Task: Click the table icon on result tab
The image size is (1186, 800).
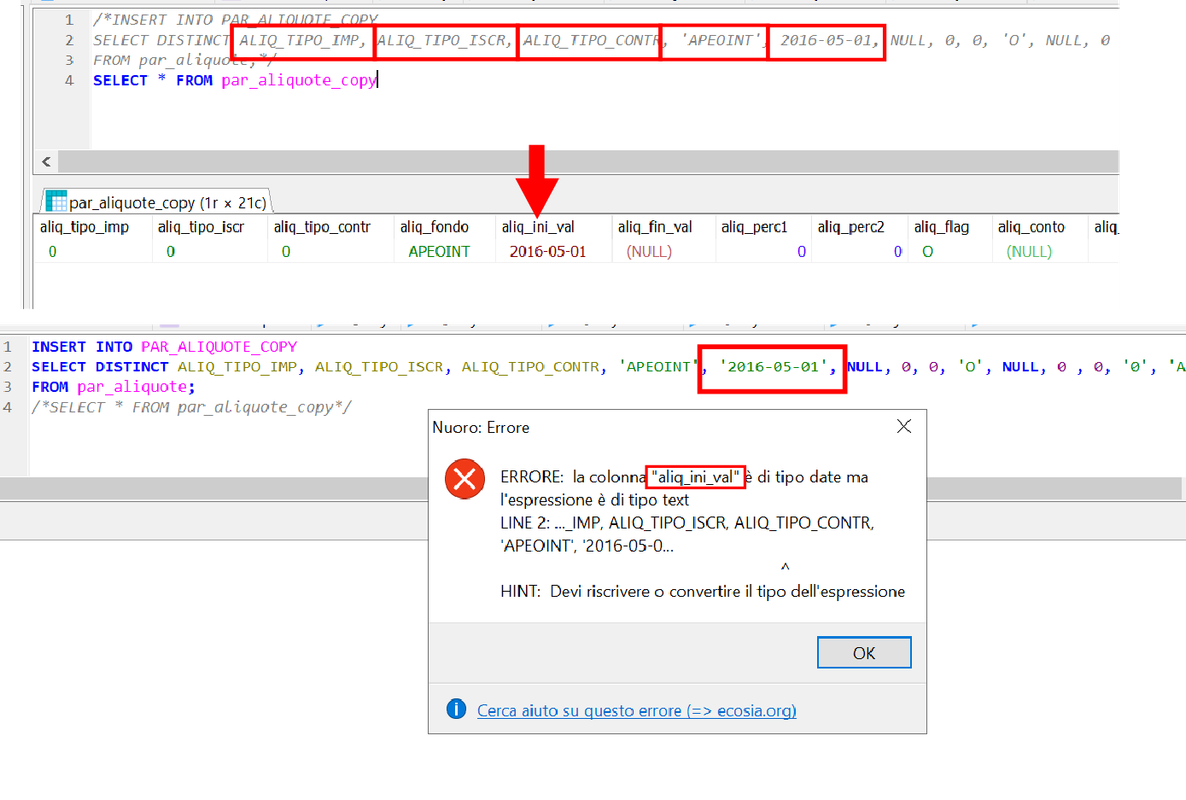Action: click(x=56, y=201)
